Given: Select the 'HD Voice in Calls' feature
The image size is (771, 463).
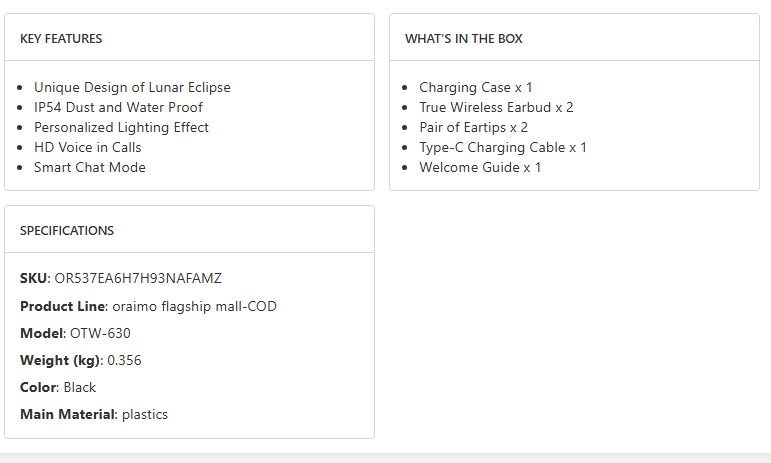Looking at the screenshot, I should [88, 148].
